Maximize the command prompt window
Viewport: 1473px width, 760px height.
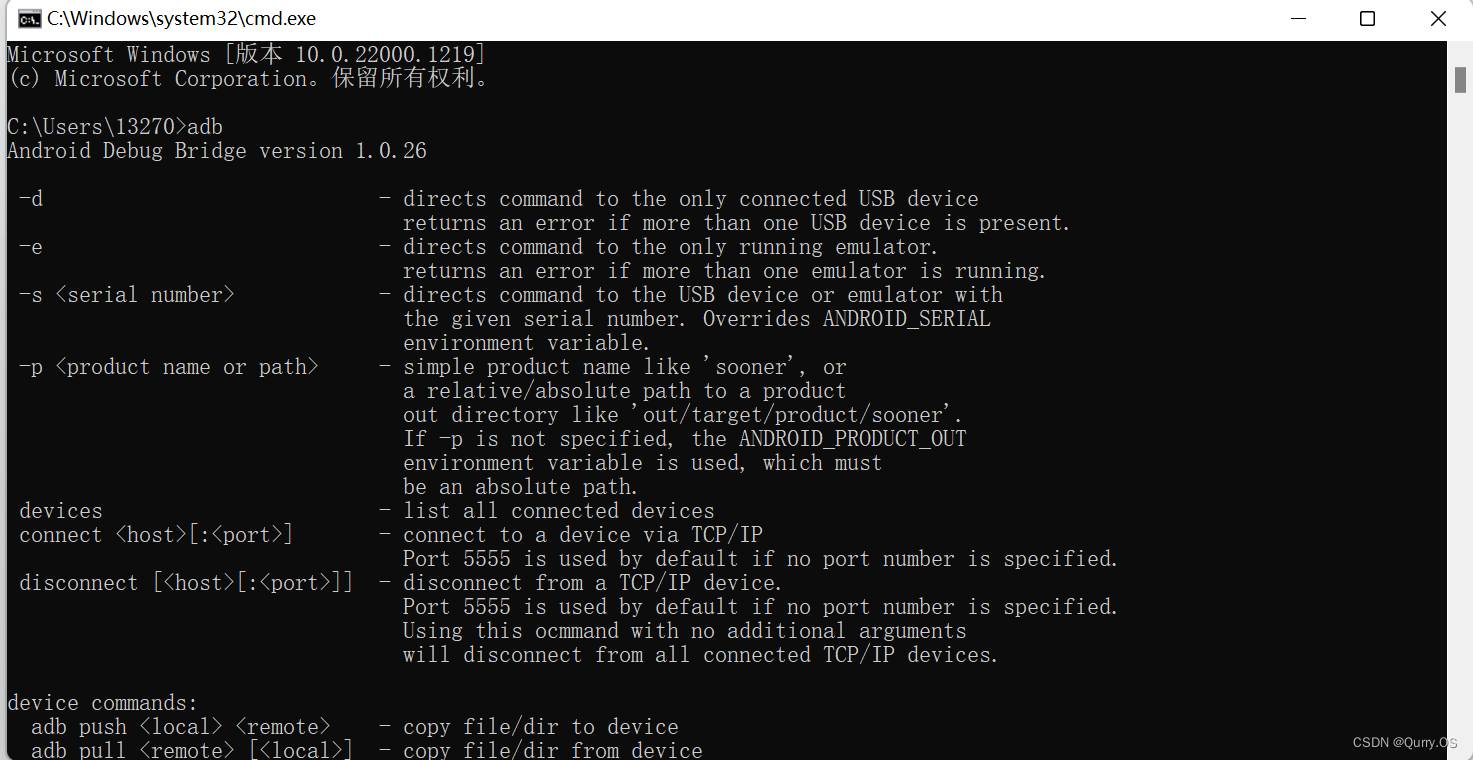[x=1367, y=18]
